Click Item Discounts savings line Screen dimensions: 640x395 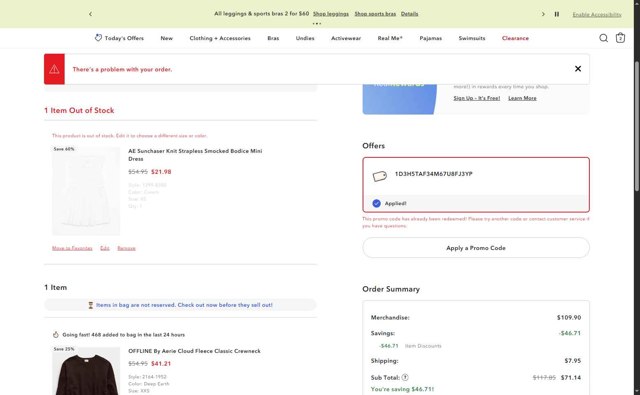tap(410, 346)
